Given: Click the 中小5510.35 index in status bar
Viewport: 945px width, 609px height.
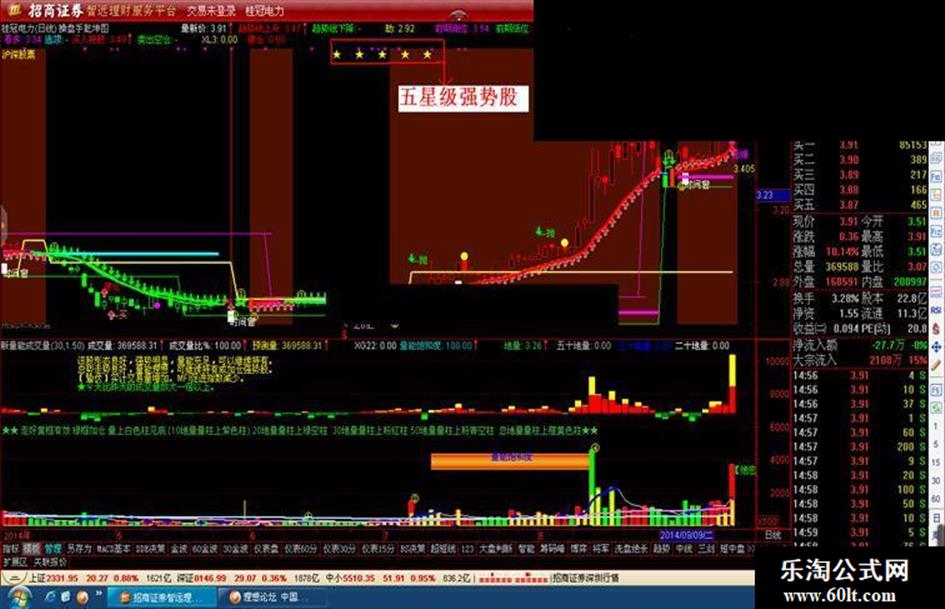Looking at the screenshot, I should [351, 578].
